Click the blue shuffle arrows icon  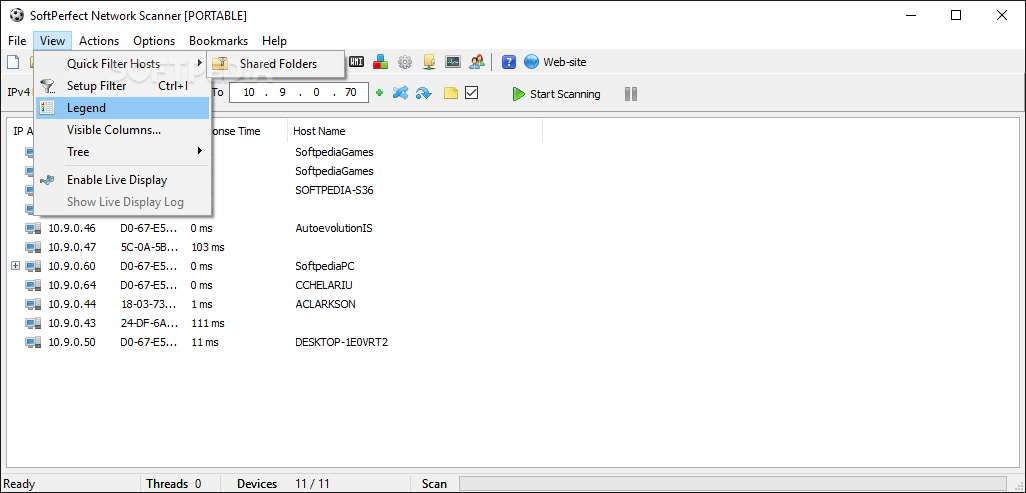400,93
